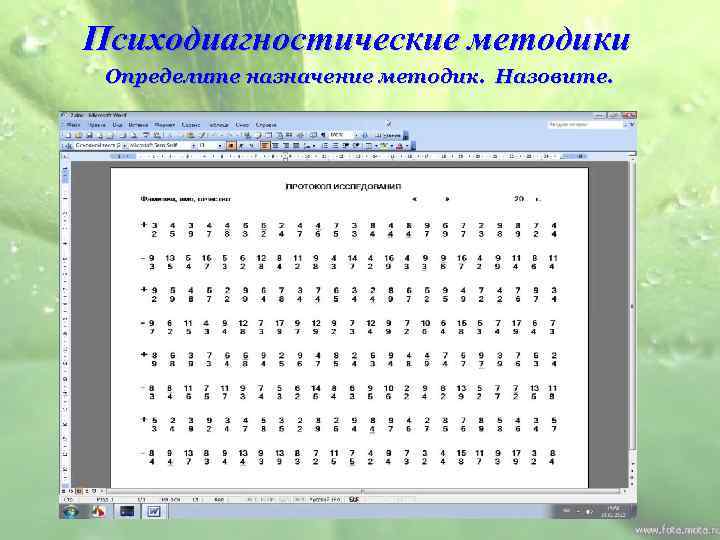Viewport: 720px width, 540px height.
Task: Toggle Italic formatting
Action: click(242, 146)
